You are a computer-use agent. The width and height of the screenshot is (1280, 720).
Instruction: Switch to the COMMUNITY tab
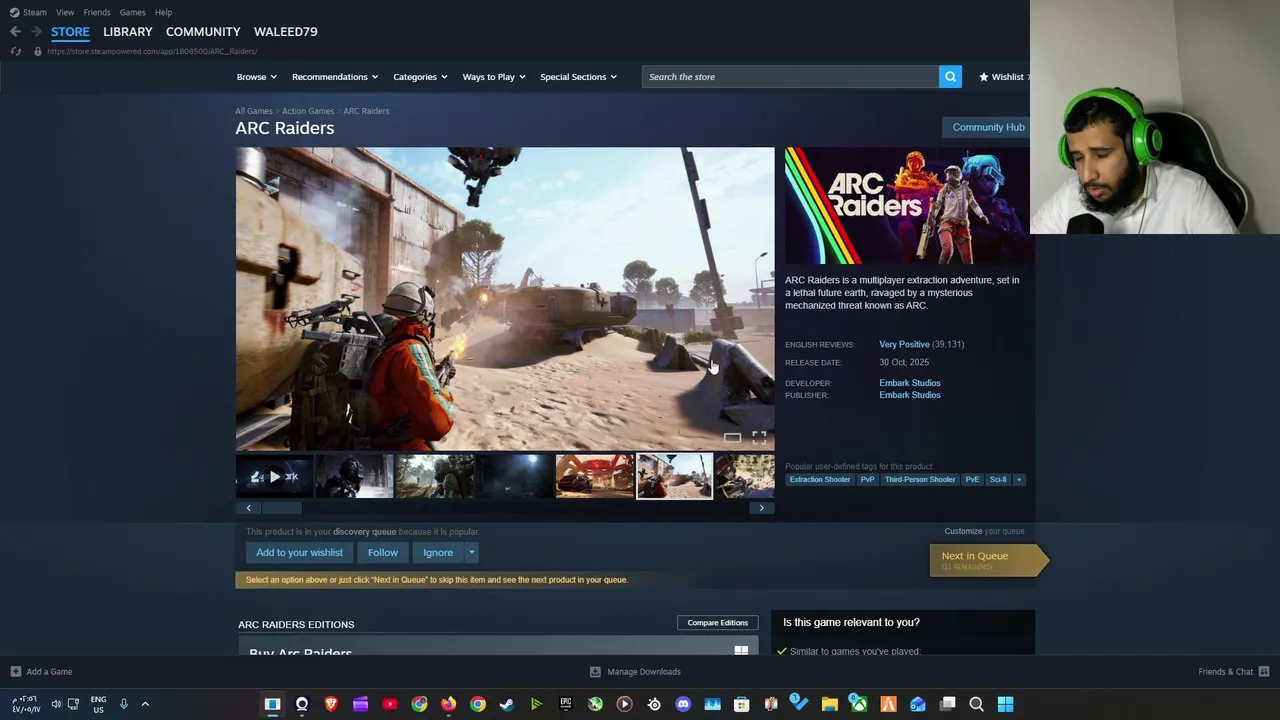203,32
